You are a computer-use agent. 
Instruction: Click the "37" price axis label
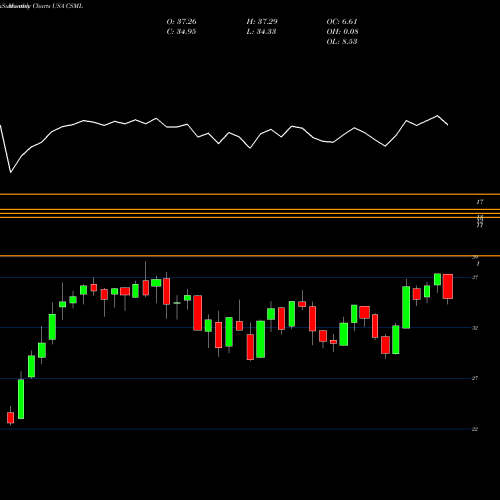pos(475,277)
